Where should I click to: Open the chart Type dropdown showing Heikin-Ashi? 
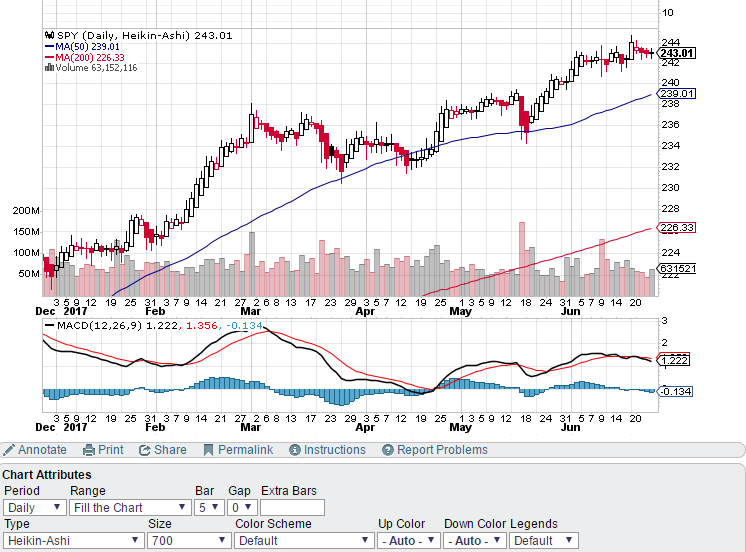pyautogui.click(x=73, y=540)
